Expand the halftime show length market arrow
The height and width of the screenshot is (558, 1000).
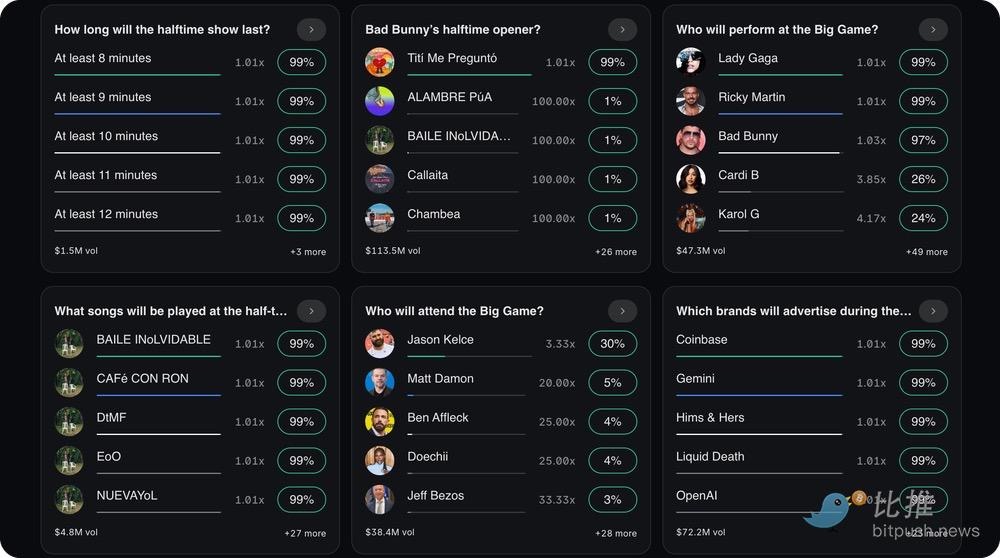tap(311, 30)
